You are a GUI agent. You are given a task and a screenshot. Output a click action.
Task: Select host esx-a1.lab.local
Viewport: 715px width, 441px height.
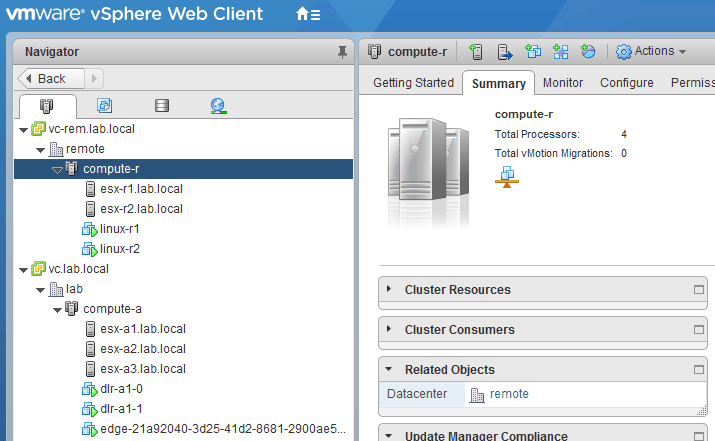coord(143,329)
